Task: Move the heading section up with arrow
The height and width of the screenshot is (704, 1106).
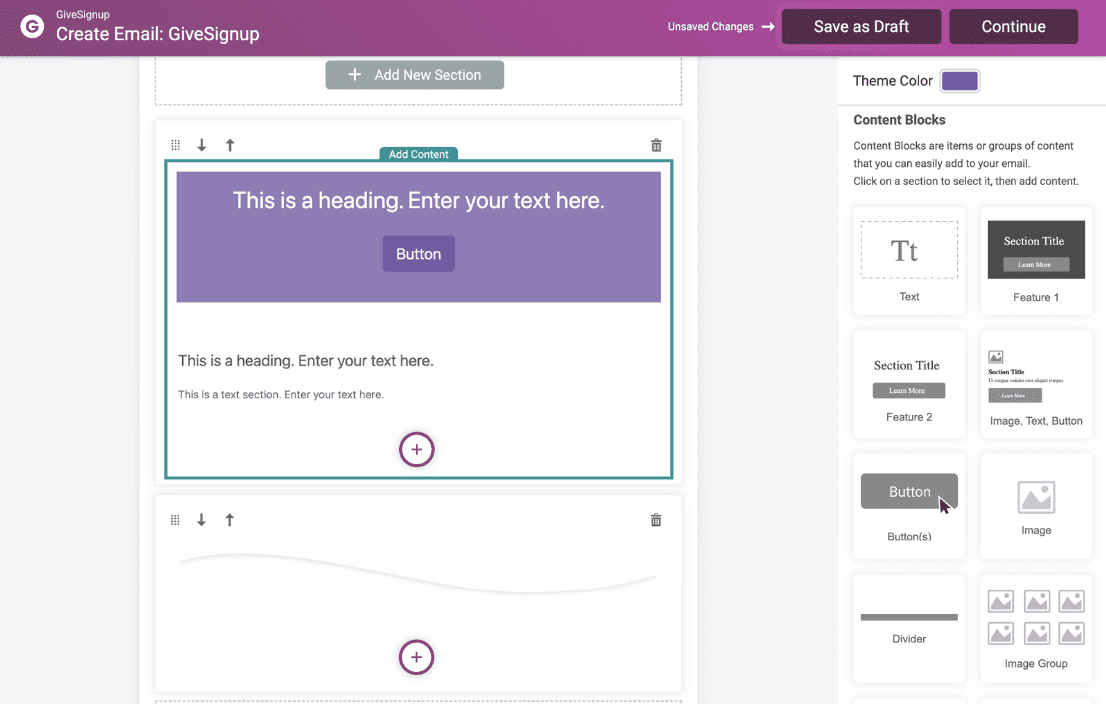Action: [230, 145]
